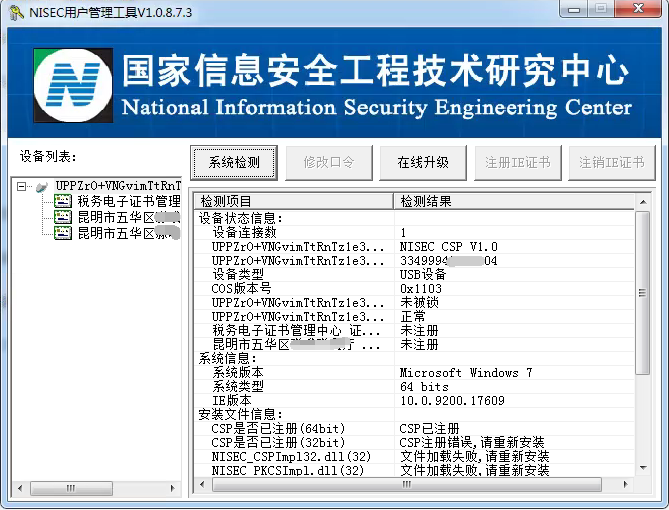
Task: Click the 检测结果 column header
Action: coord(514,201)
